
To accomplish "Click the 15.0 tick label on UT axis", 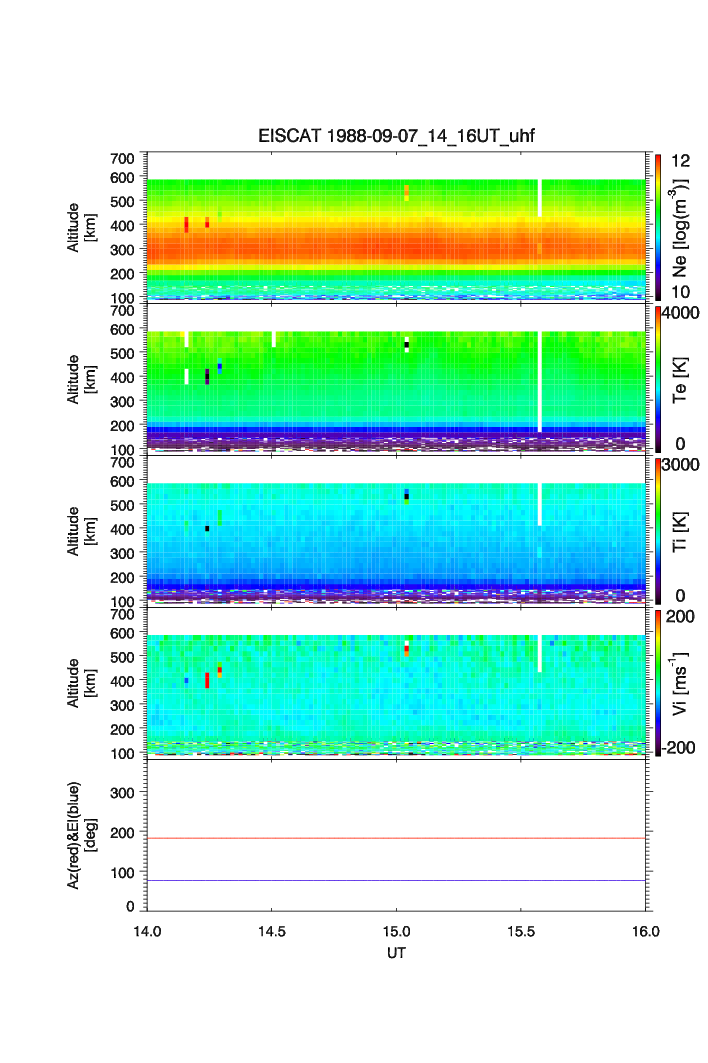I will pyautogui.click(x=397, y=932).
